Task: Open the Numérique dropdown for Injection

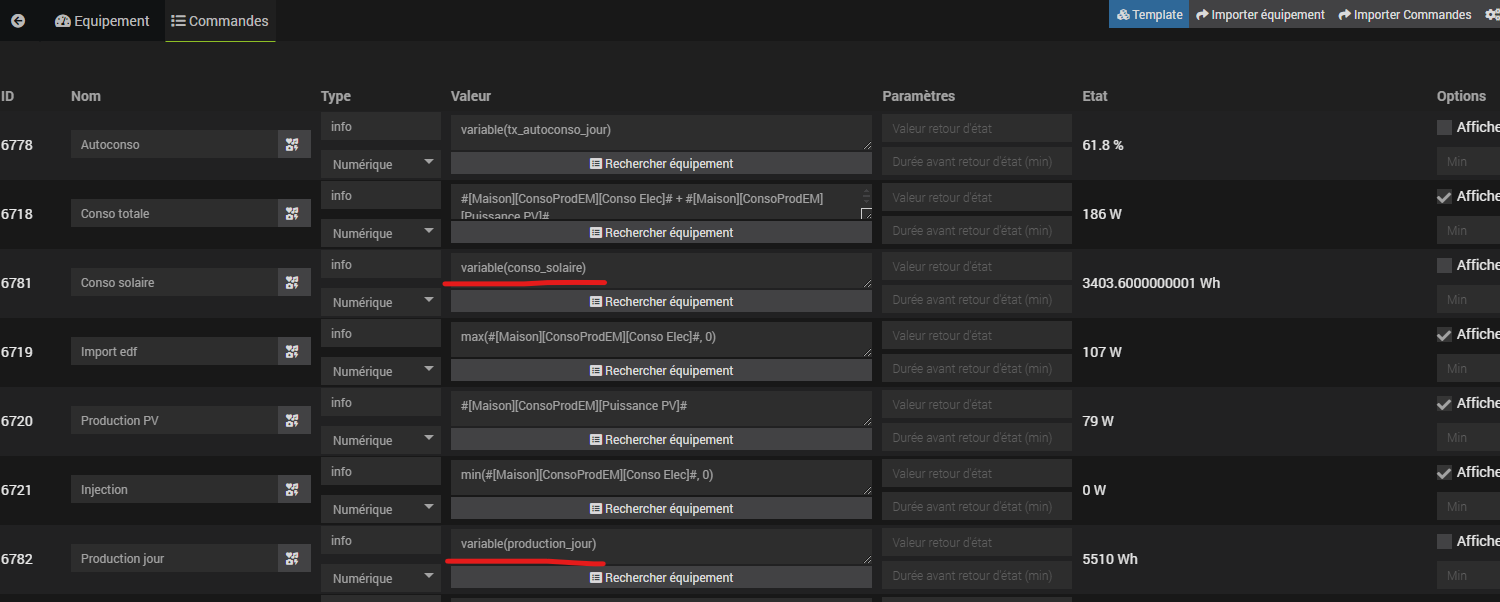Action: point(381,509)
